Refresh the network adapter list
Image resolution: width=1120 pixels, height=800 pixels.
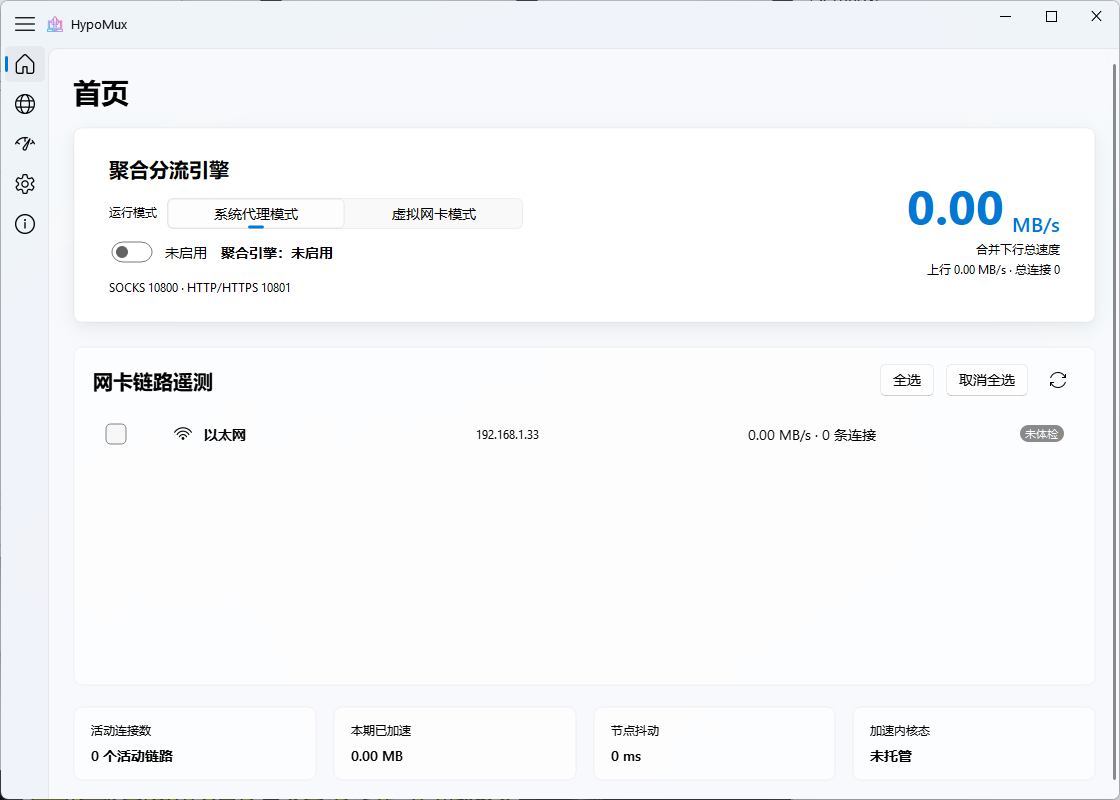1058,380
